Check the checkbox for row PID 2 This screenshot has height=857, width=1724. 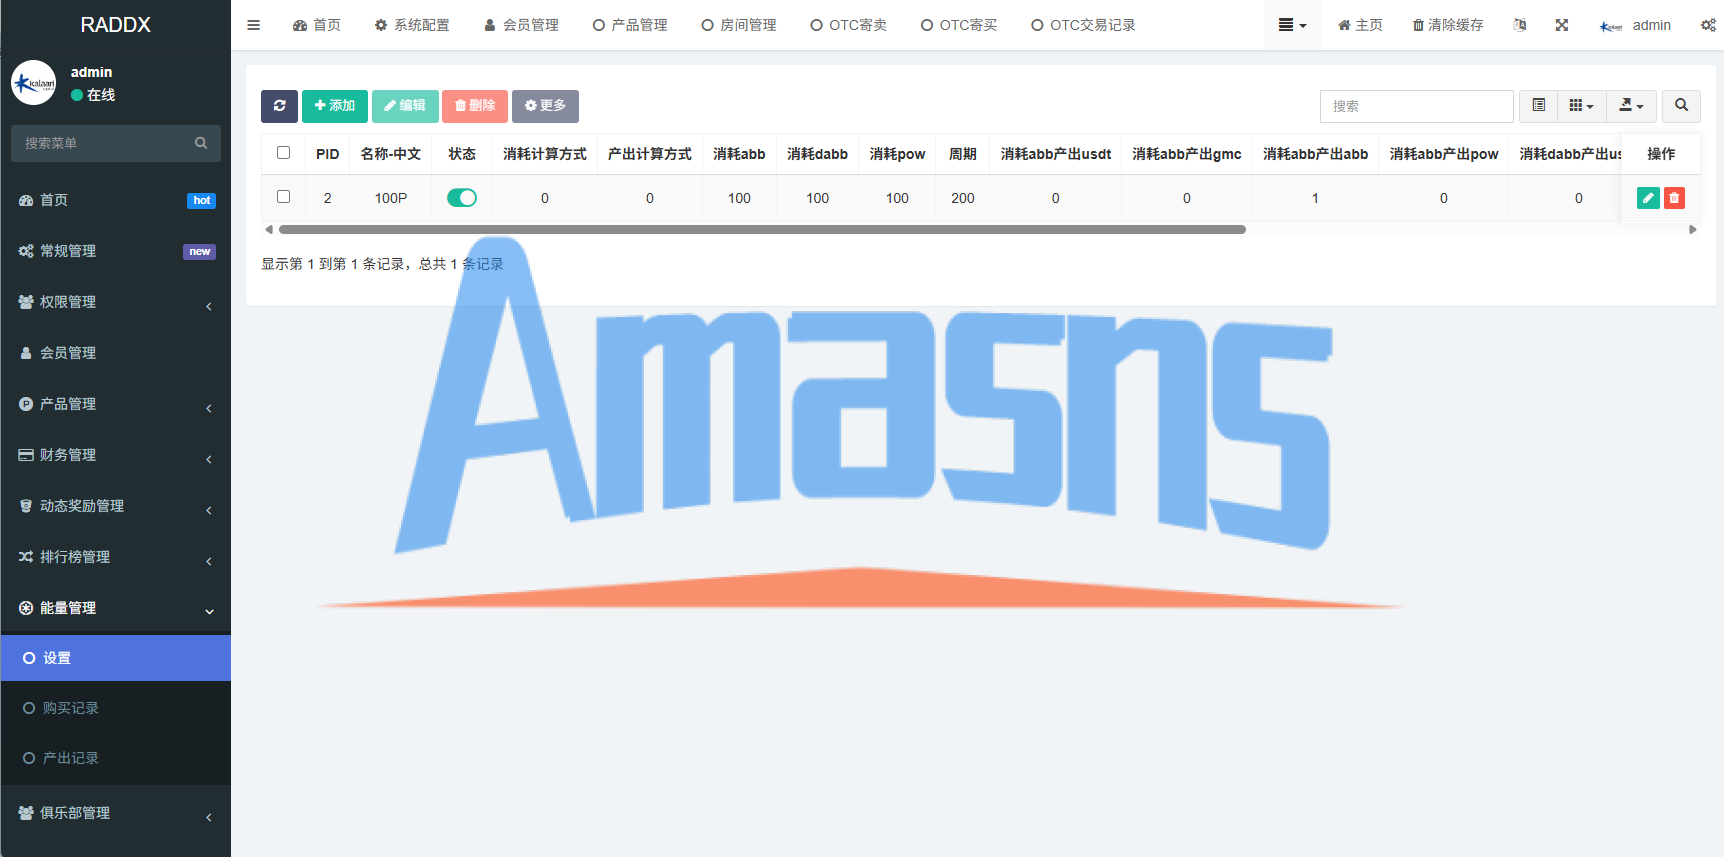284,197
